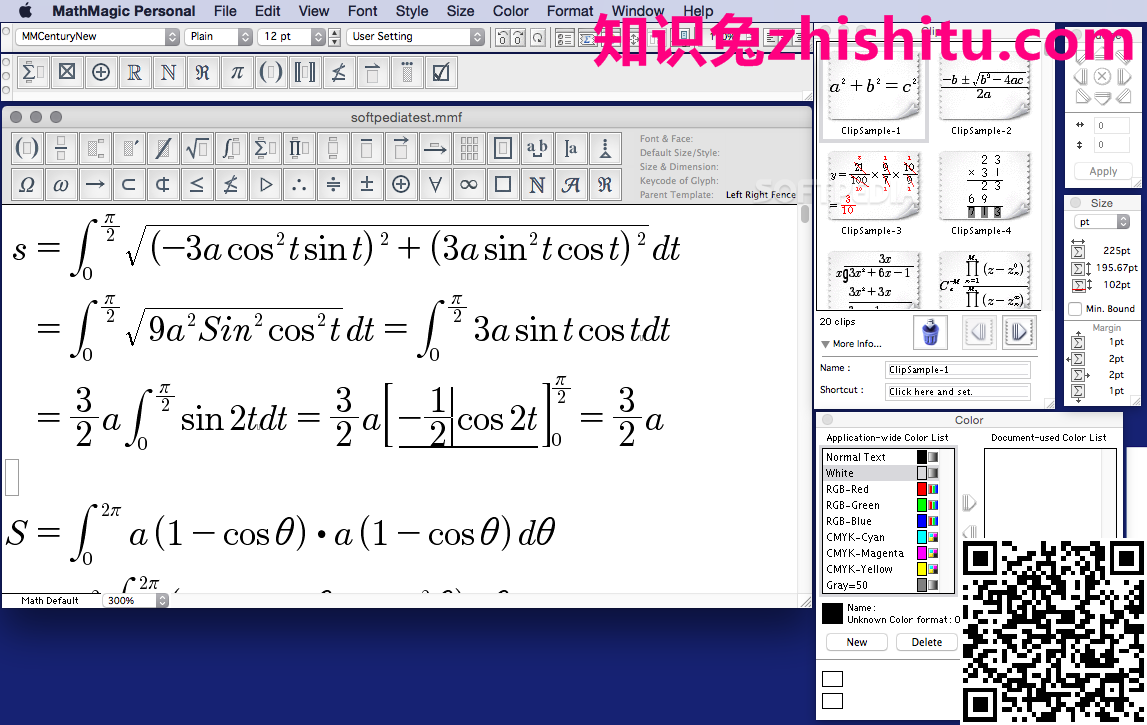Image resolution: width=1147 pixels, height=725 pixels.
Task: Open the right arrow symbols palette
Action: [95, 184]
